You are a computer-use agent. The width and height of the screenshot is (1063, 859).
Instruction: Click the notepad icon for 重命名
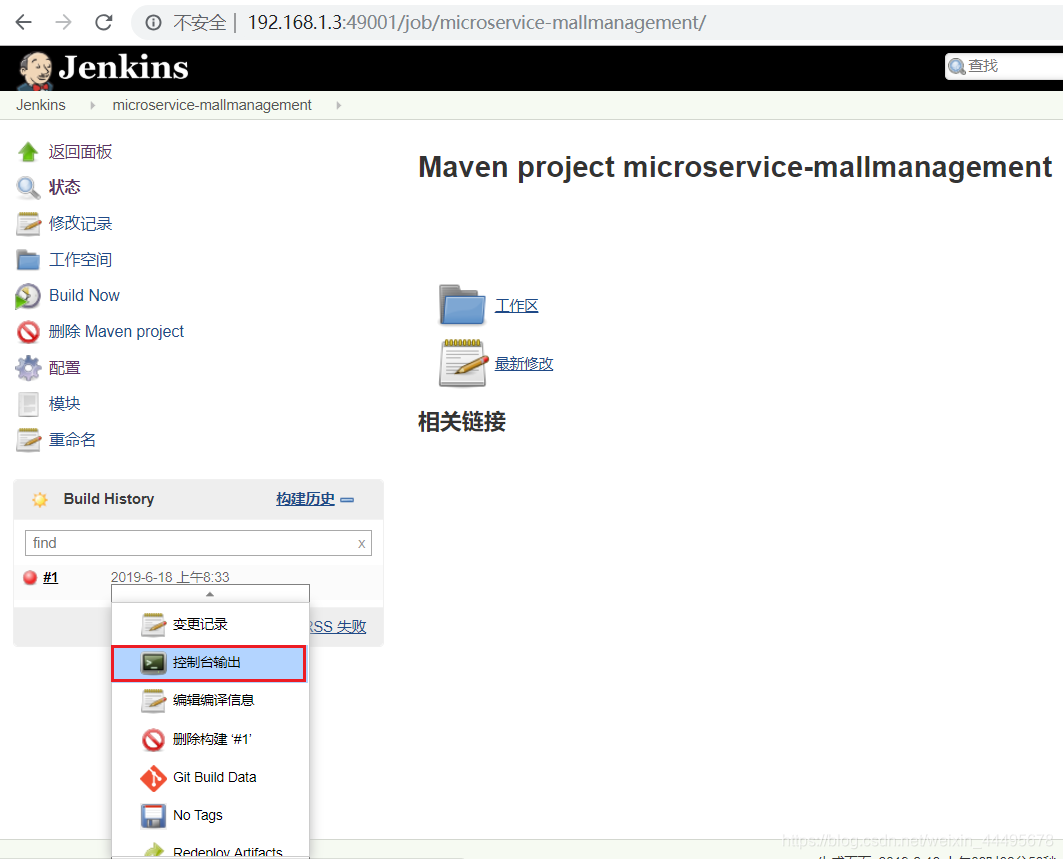28,440
